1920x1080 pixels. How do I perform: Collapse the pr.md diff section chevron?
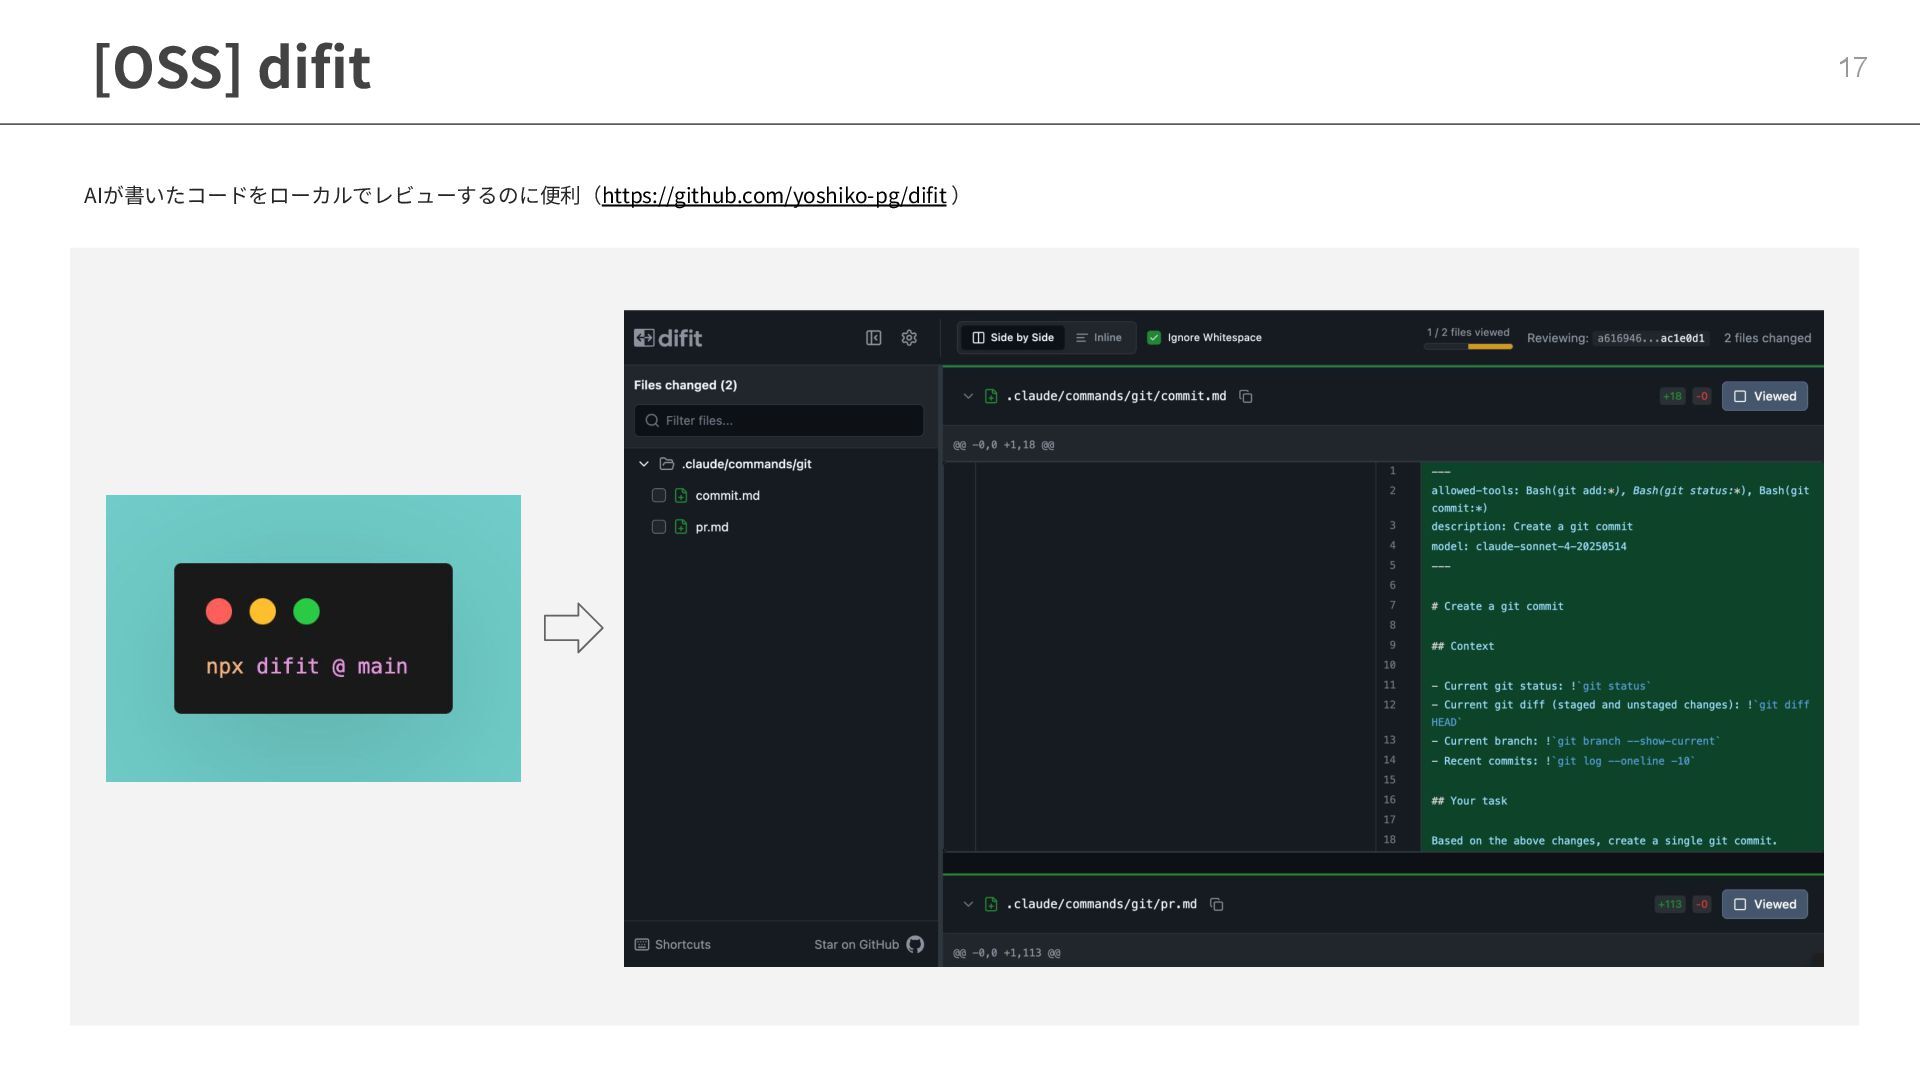click(968, 904)
